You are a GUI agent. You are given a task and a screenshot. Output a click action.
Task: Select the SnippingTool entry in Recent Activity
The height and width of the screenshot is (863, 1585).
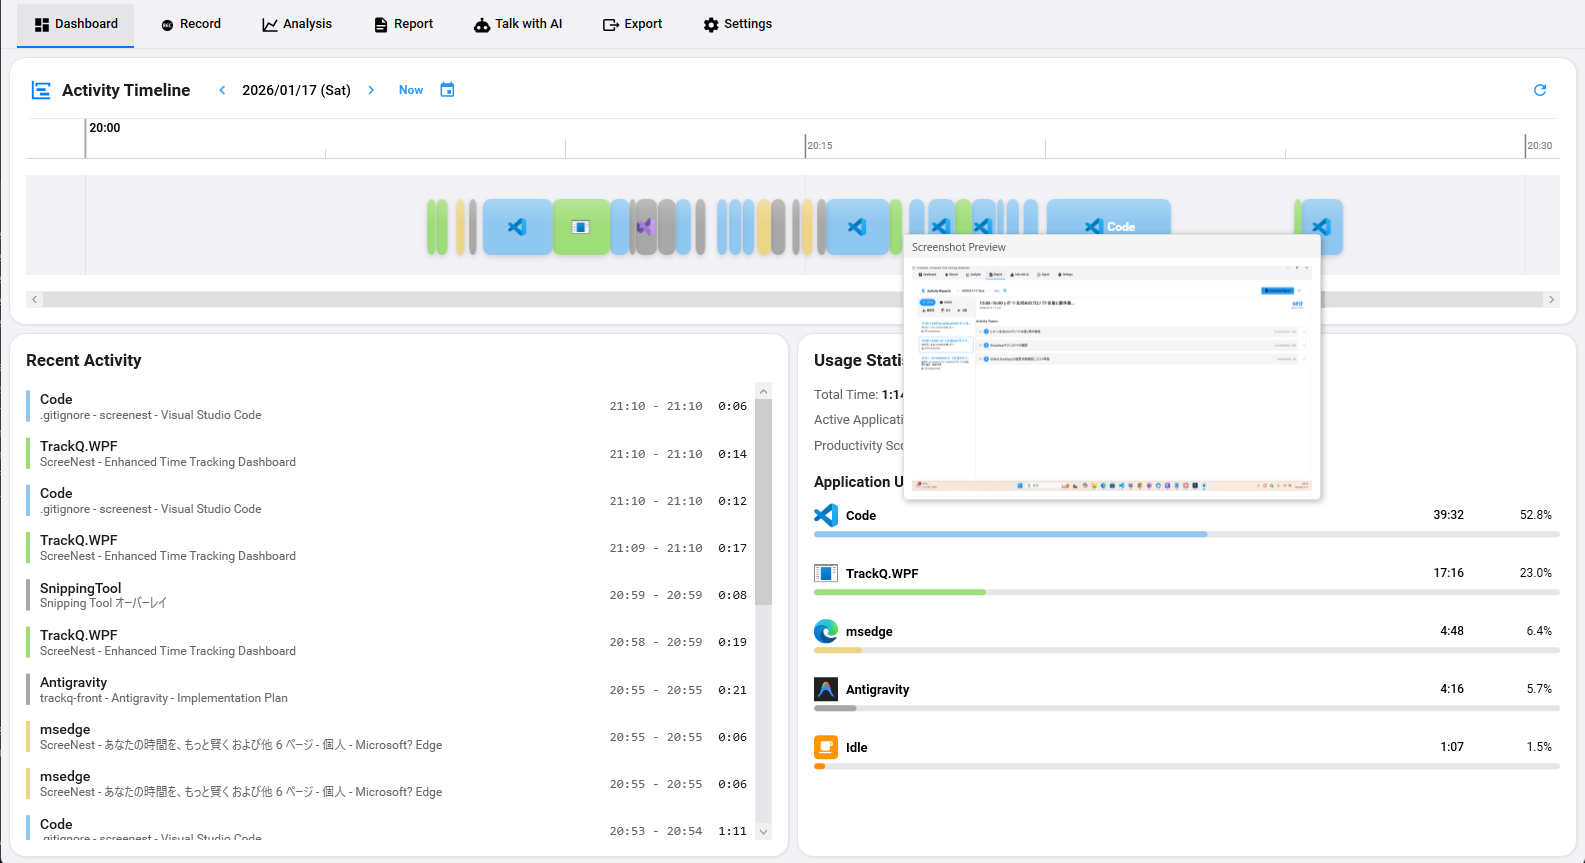tap(300, 595)
